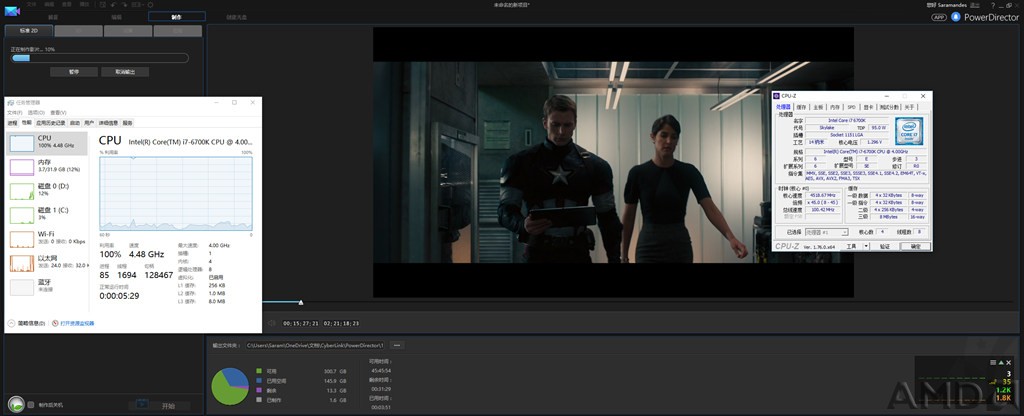Open the 处理器 #1 dropdown in CPU-Z

[x=827, y=232]
